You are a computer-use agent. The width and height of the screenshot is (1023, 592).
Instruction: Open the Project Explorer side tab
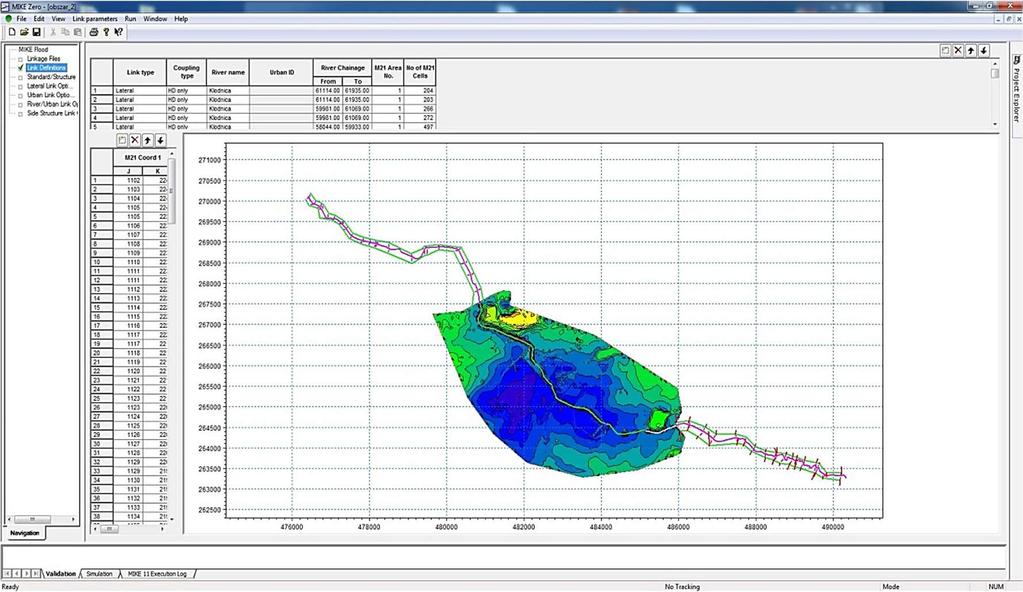(1016, 94)
